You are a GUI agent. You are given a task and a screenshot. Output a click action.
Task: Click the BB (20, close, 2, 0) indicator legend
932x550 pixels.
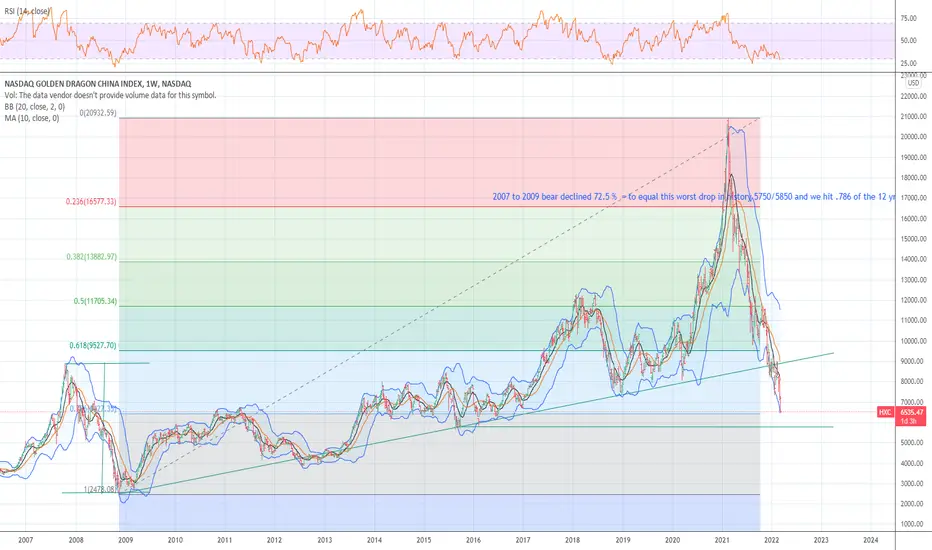(x=34, y=107)
